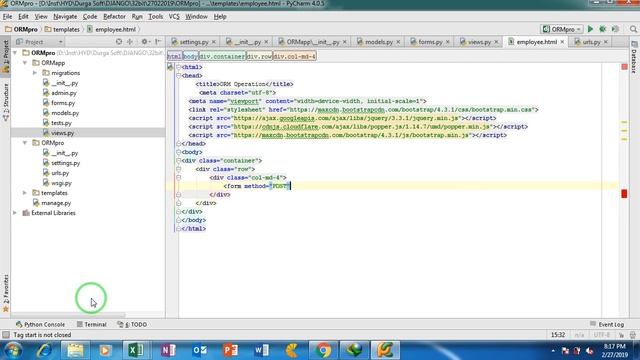The height and width of the screenshot is (360, 640).
Task: Collapse the ORMpro root project node
Action: click(15, 53)
